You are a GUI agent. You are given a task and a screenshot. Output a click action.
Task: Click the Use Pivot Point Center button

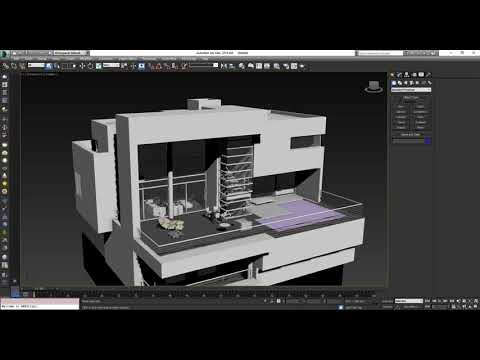point(124,66)
